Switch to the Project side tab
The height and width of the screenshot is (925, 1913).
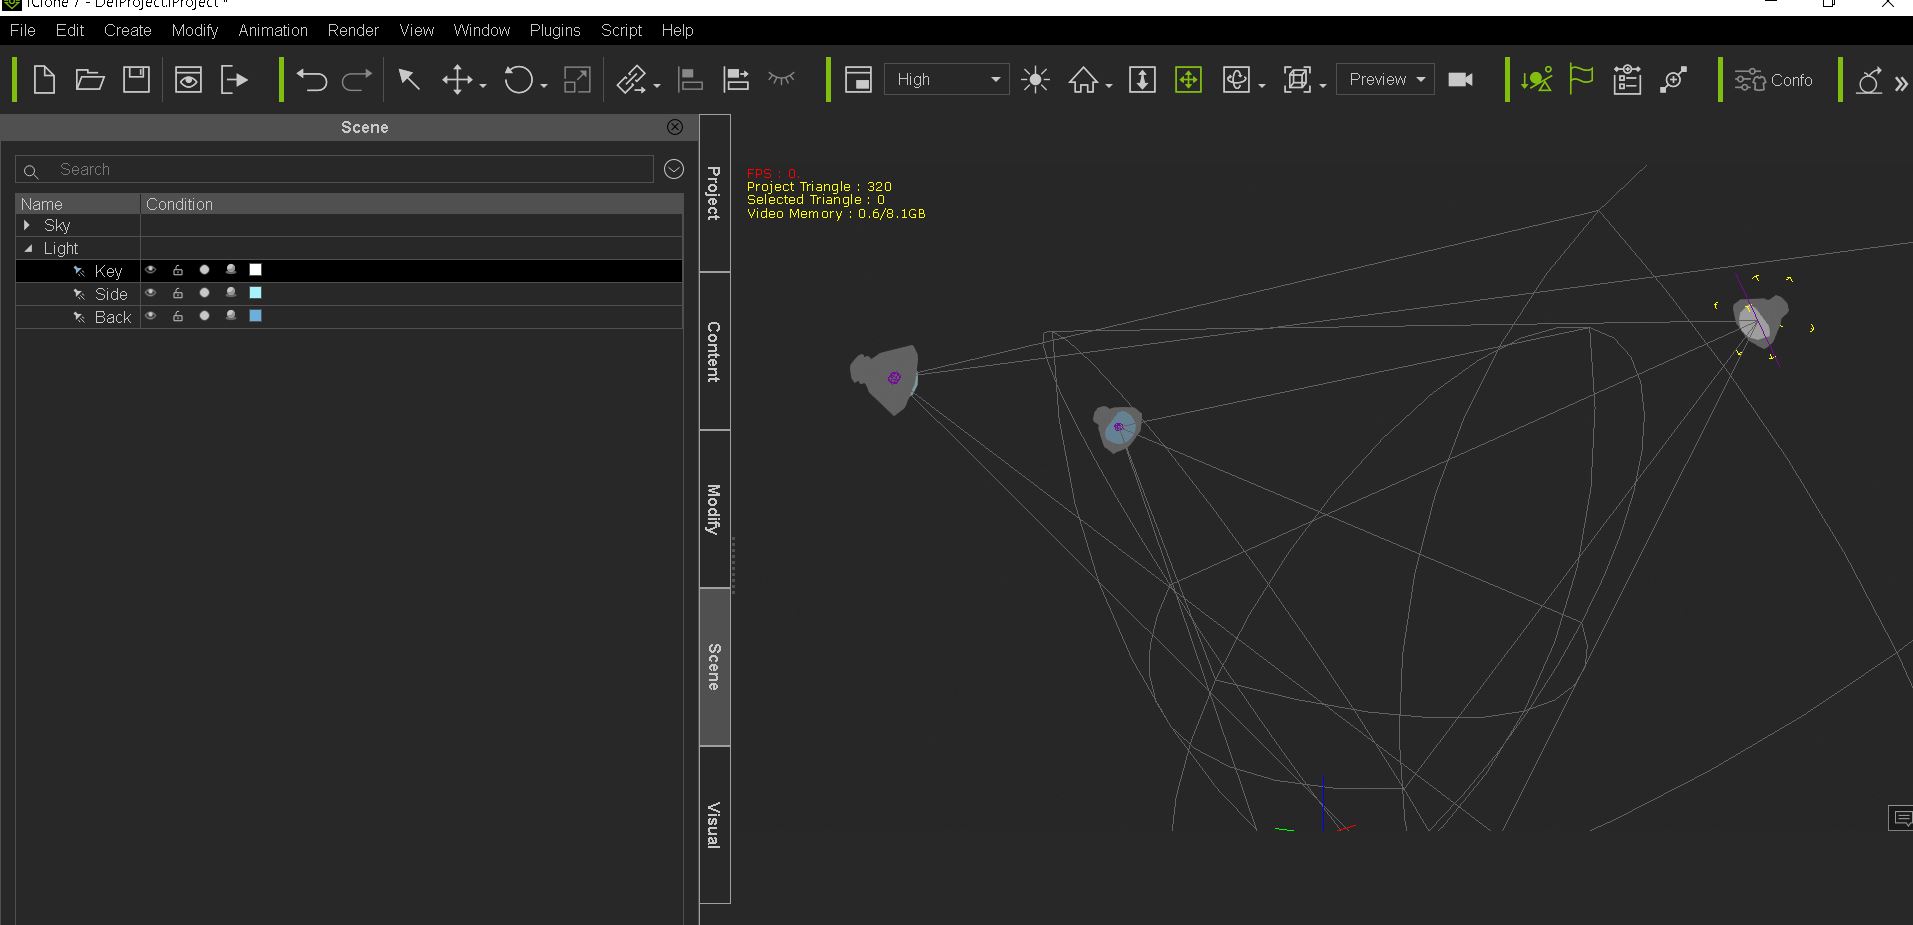tap(714, 193)
